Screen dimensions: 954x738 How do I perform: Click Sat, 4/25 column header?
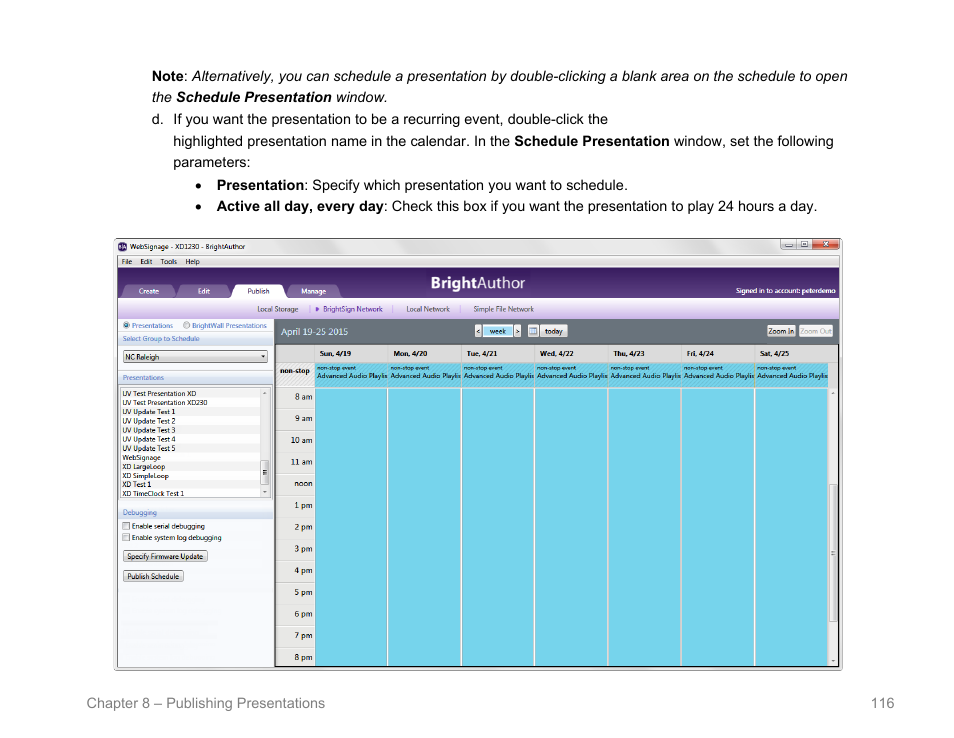pos(791,353)
